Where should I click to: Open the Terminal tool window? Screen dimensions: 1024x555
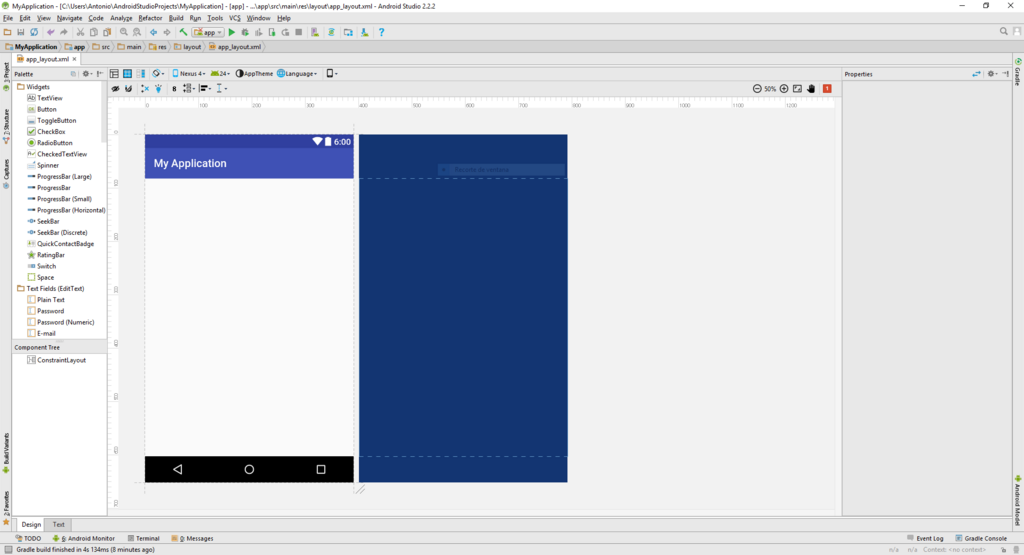click(x=144, y=538)
